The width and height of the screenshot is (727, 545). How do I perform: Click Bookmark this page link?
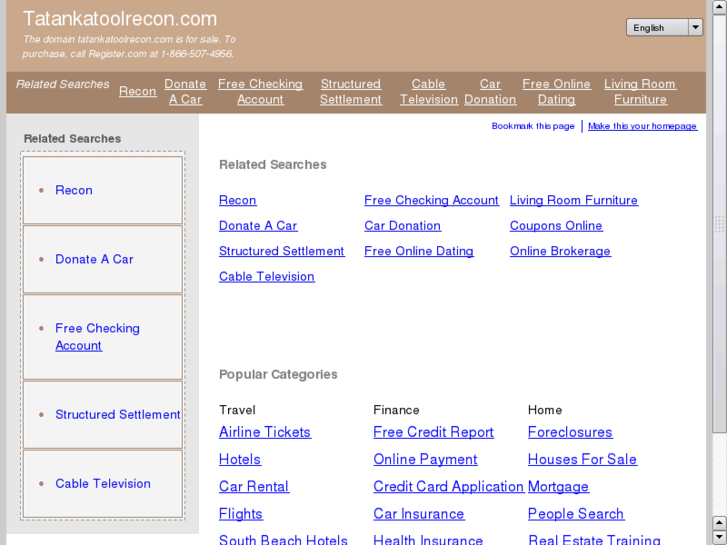(x=533, y=126)
